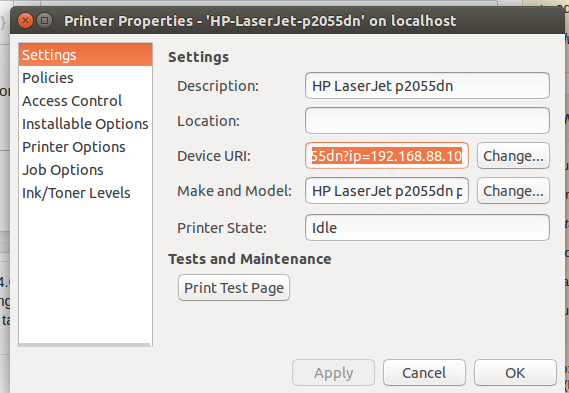Click the Description text field

coord(427,86)
